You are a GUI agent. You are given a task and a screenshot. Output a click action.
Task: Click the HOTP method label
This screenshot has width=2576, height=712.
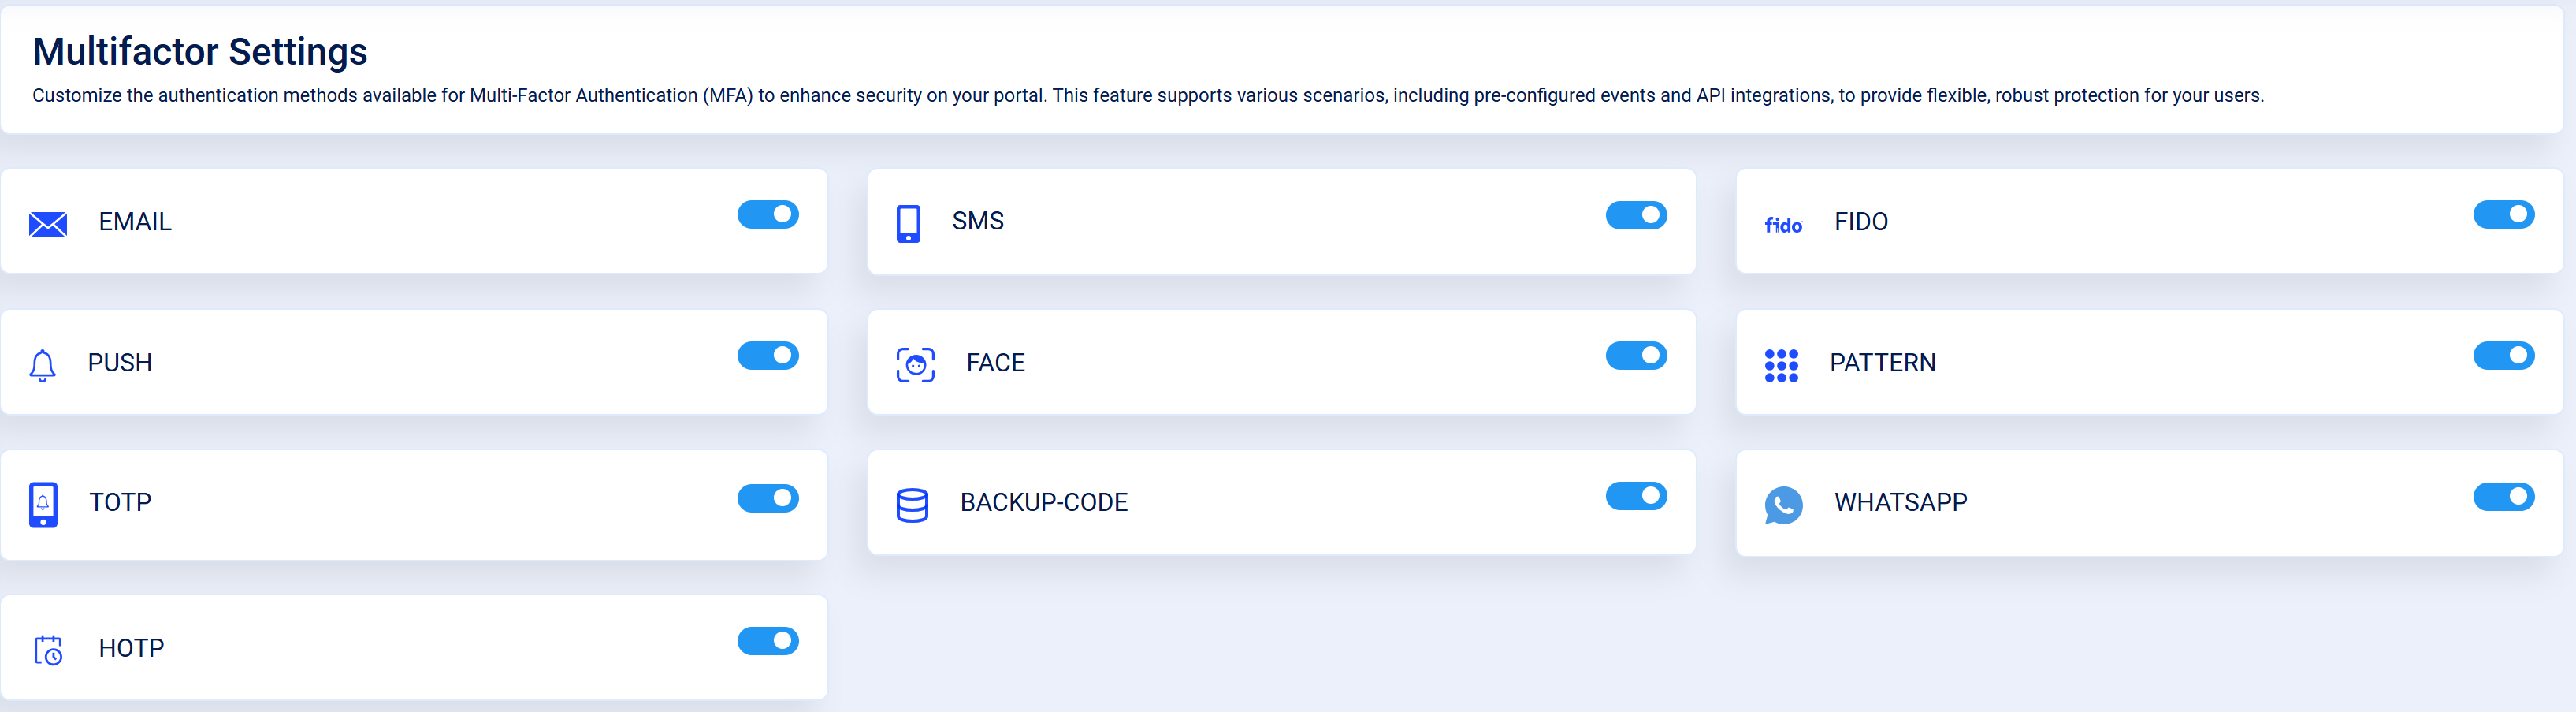coord(131,648)
